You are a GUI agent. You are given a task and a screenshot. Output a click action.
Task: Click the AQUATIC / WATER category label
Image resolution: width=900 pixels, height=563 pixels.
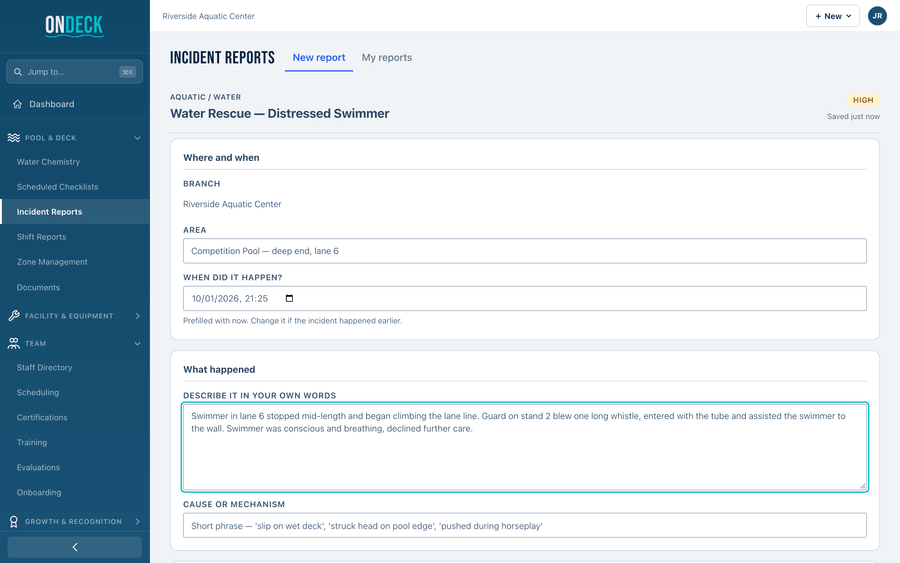click(205, 97)
